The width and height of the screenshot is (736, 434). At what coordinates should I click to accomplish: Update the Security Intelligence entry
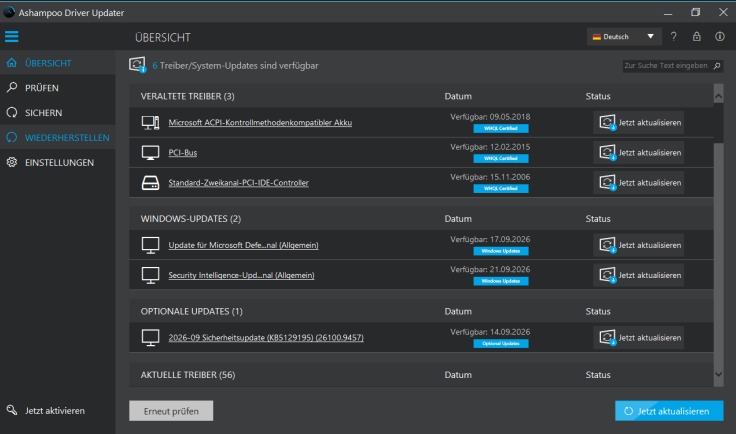coord(639,275)
